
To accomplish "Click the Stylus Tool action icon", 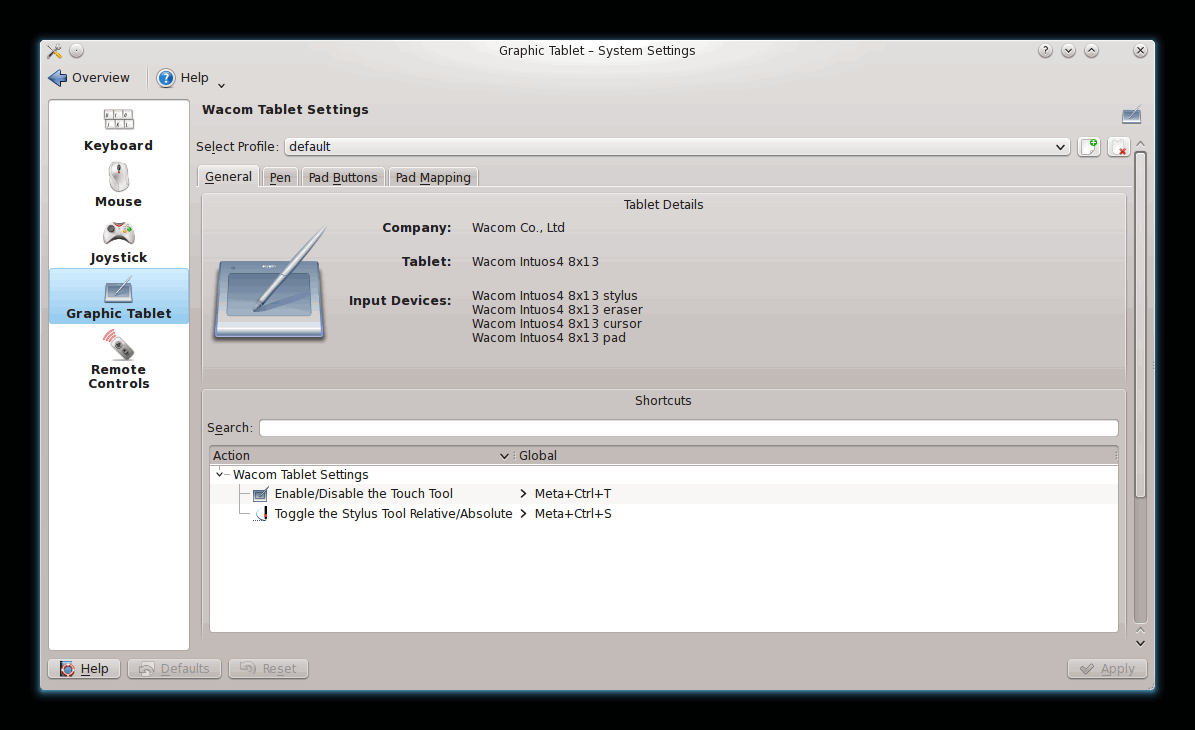I will coord(261,514).
